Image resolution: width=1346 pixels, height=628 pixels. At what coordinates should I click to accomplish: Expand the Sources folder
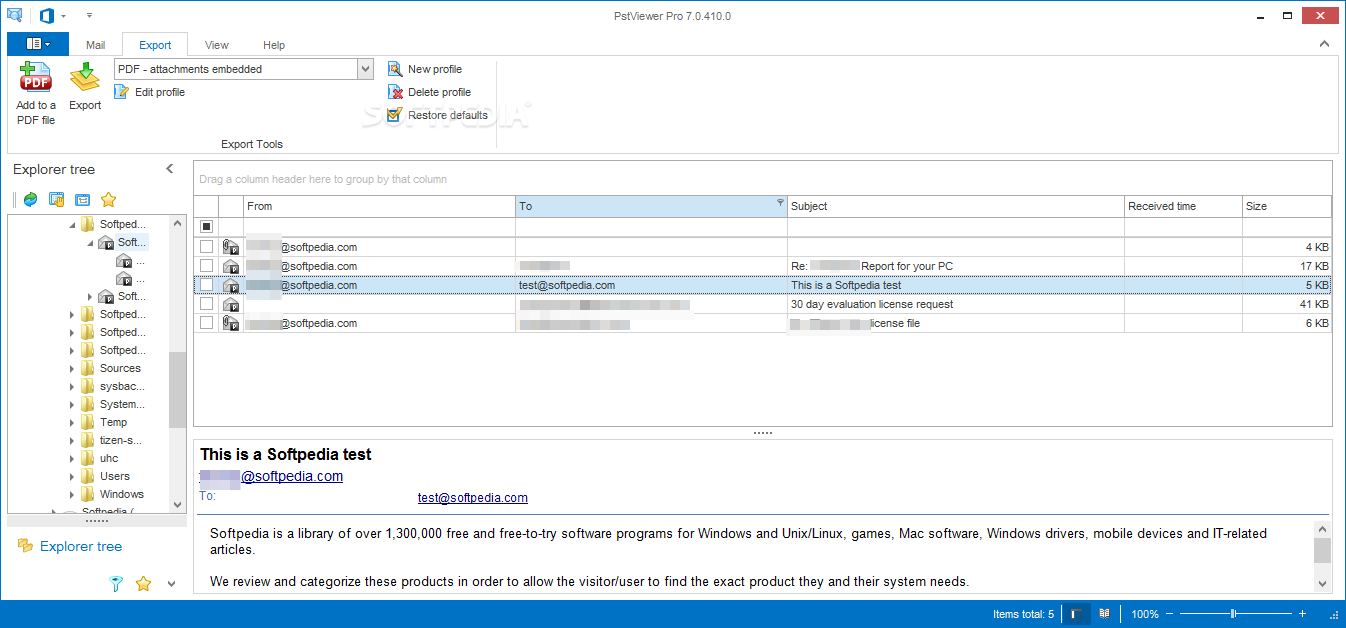[x=72, y=369]
